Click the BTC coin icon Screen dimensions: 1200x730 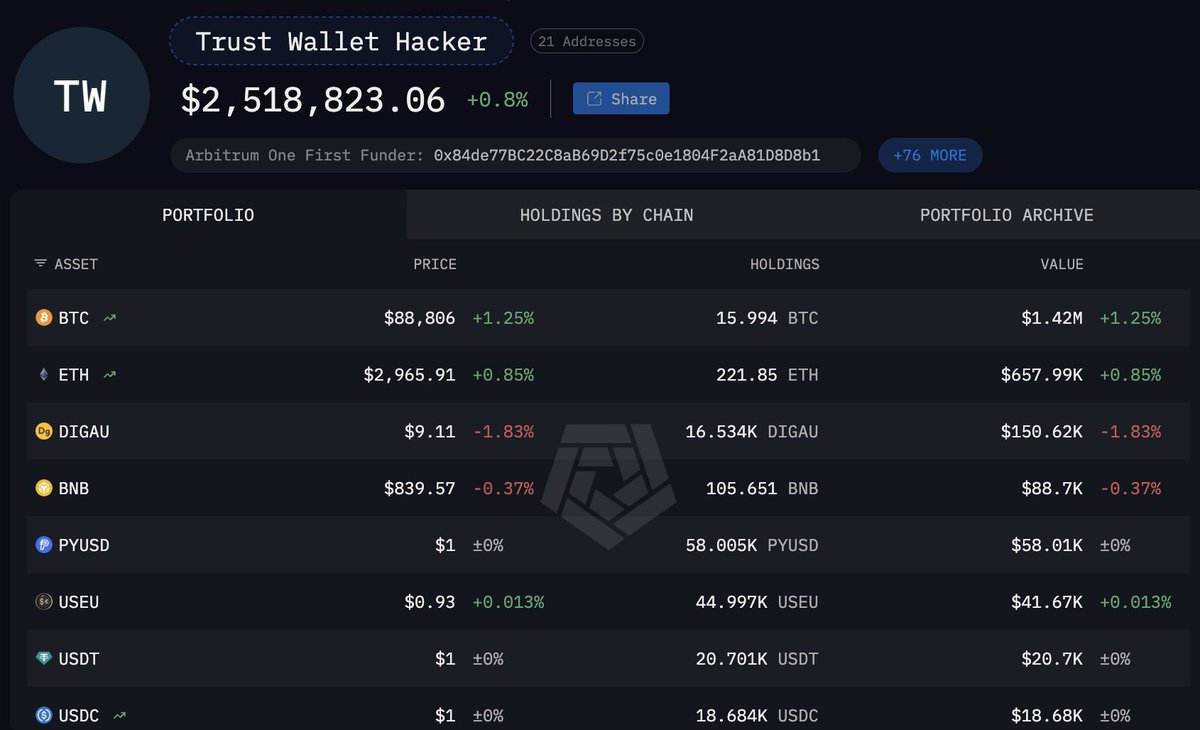pos(43,318)
